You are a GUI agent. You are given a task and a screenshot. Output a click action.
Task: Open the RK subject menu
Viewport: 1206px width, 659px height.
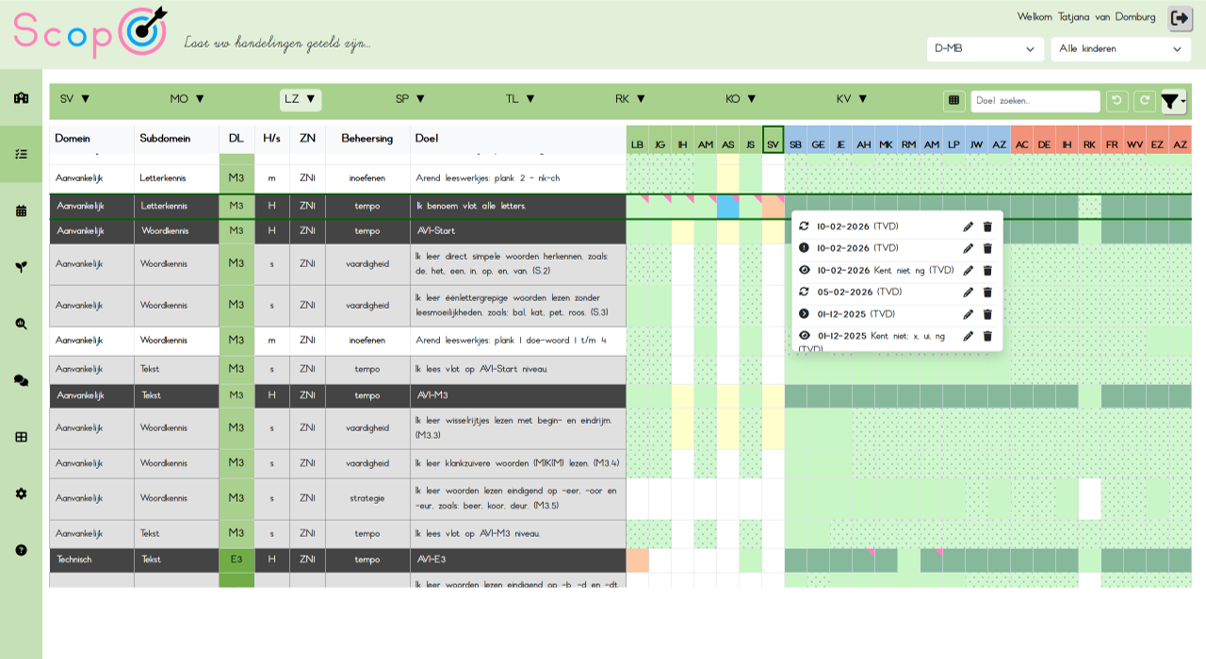(x=630, y=99)
